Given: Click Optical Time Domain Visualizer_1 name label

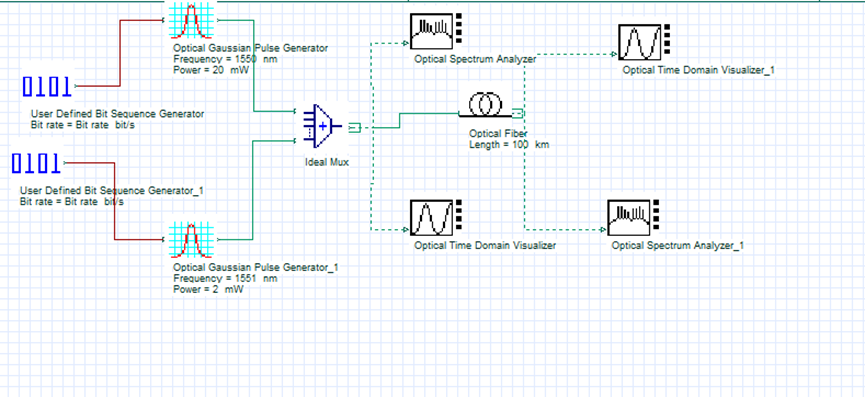Looking at the screenshot, I should coord(699,71).
